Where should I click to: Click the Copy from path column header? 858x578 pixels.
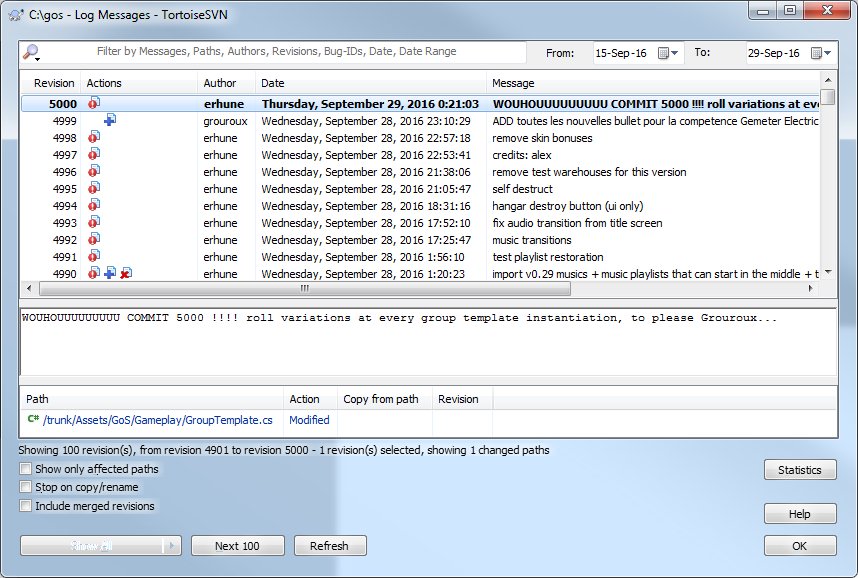click(x=385, y=399)
